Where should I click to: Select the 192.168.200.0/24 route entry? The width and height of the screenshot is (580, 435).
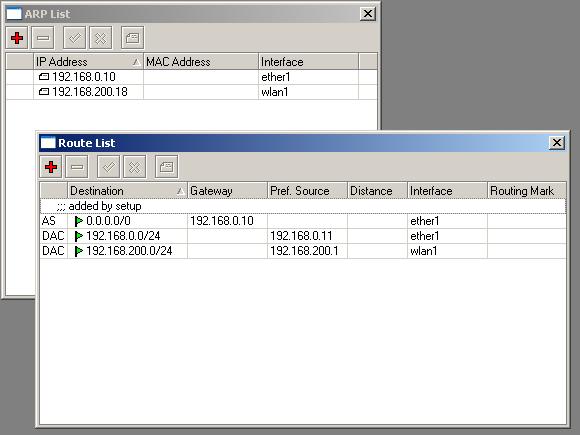303,251
